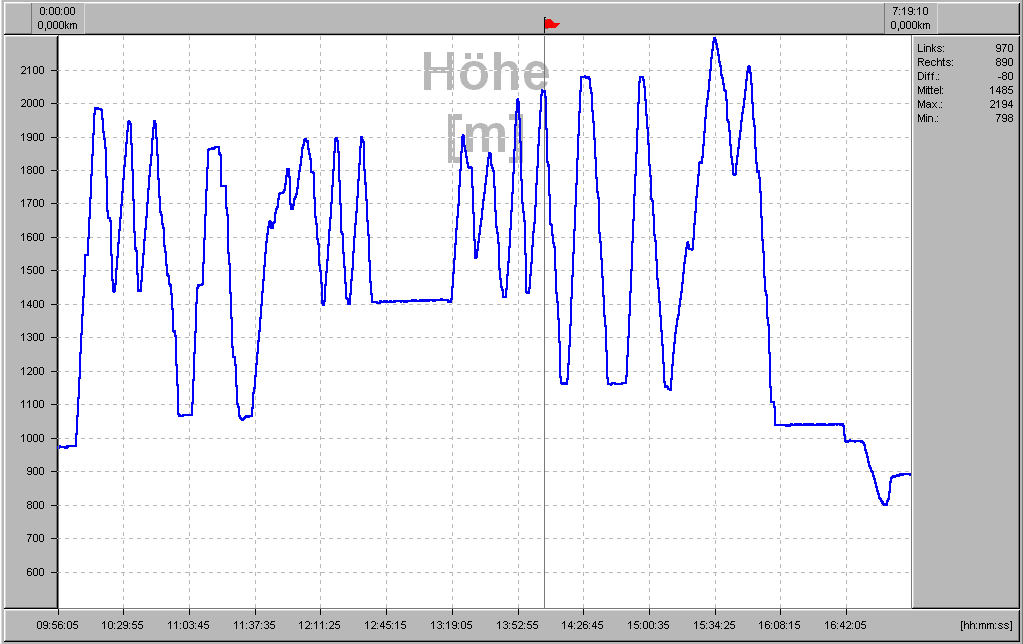
Task: Click the Mittel value 1485
Action: pyautogui.click(x=1000, y=90)
